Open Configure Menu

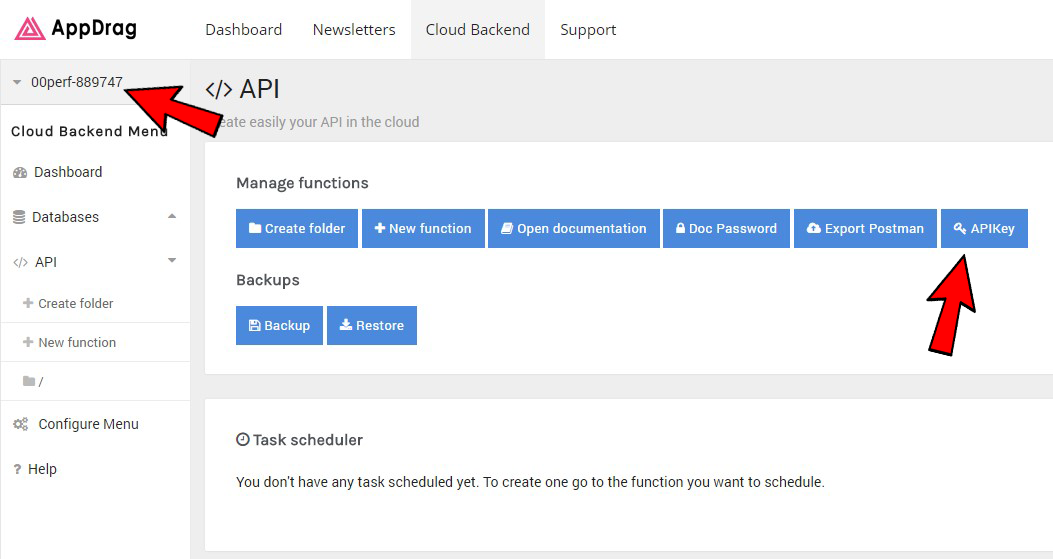[89, 424]
